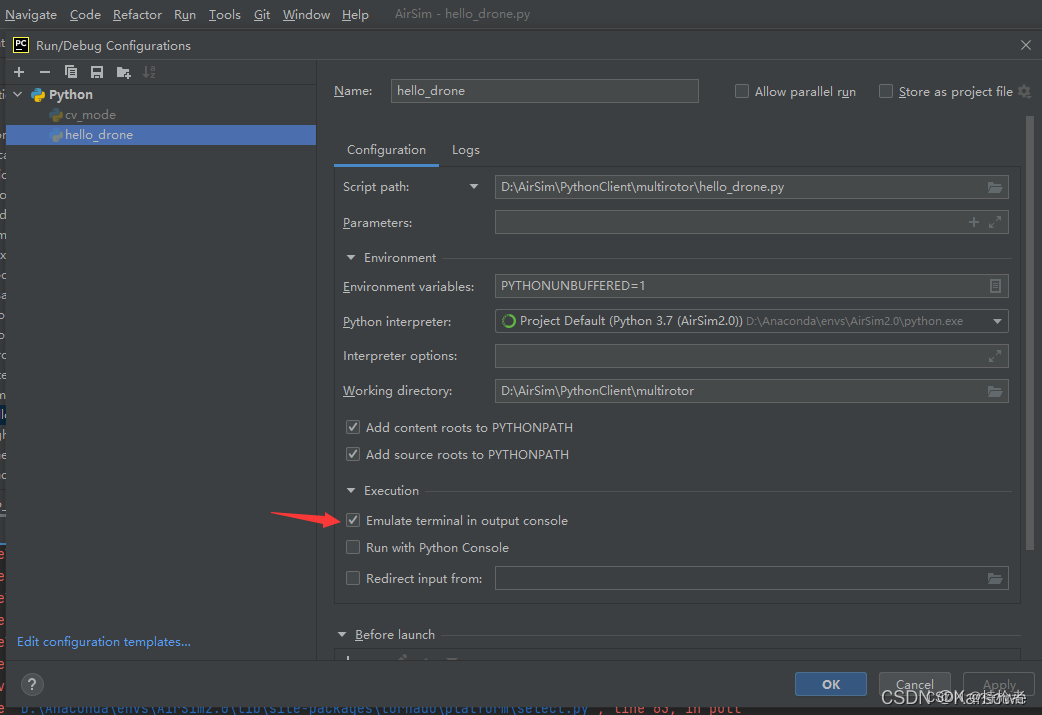This screenshot has width=1042, height=715.
Task: Switch to the Logs tab
Action: [465, 150]
